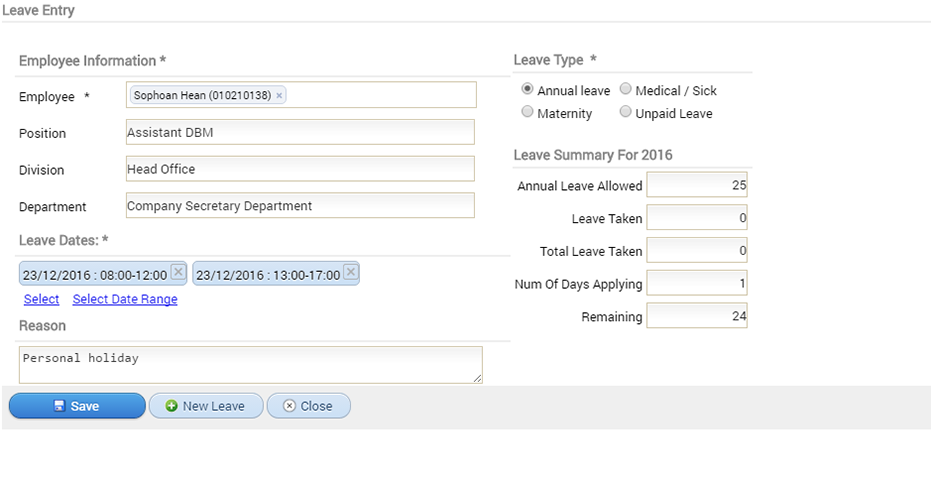Choose Unpaid Leave radio button
Screen dimensions: 931x480
click(x=625, y=112)
